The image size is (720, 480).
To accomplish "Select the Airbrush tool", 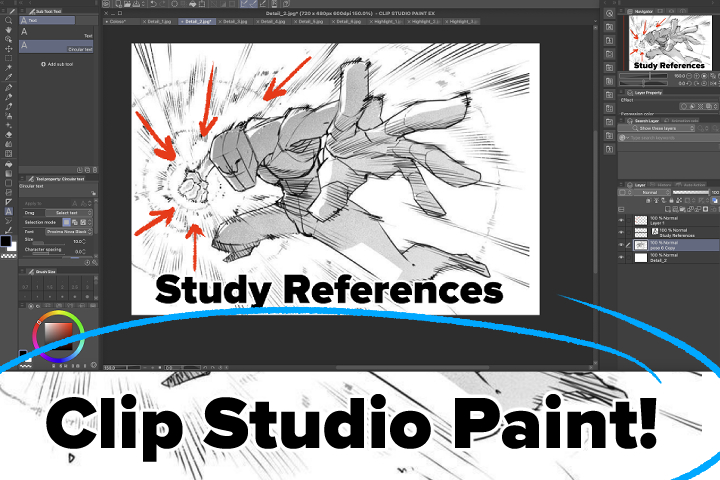I will 8,116.
